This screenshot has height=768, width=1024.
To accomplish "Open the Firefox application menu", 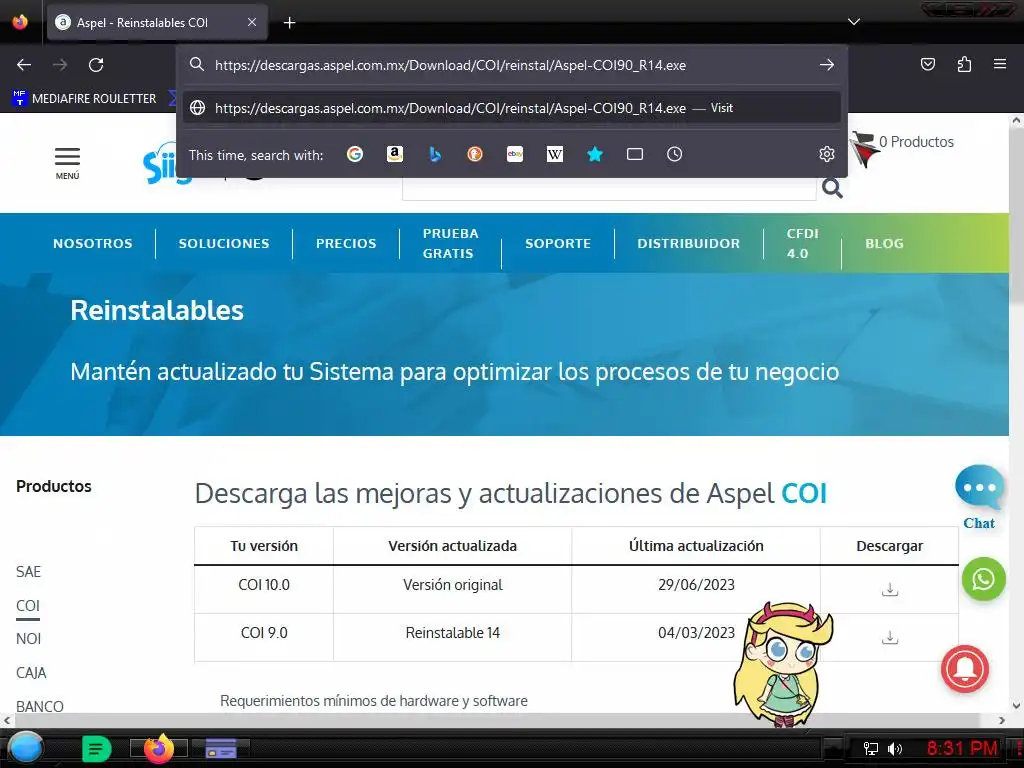I will [x=1000, y=64].
